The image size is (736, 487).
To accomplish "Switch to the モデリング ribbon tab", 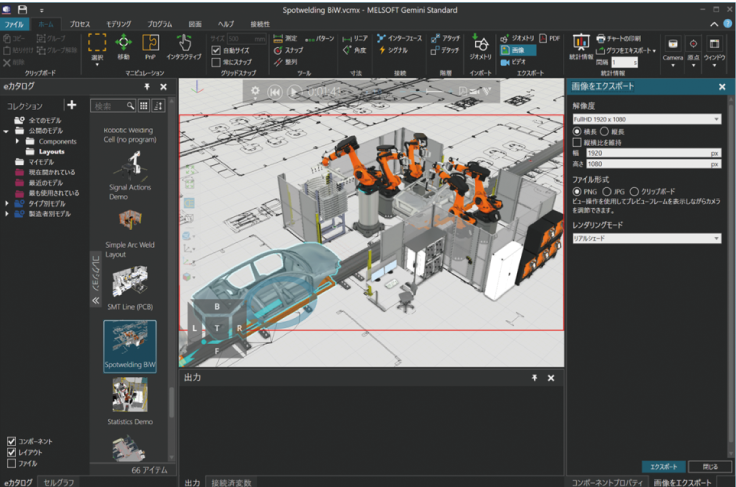I will point(118,23).
